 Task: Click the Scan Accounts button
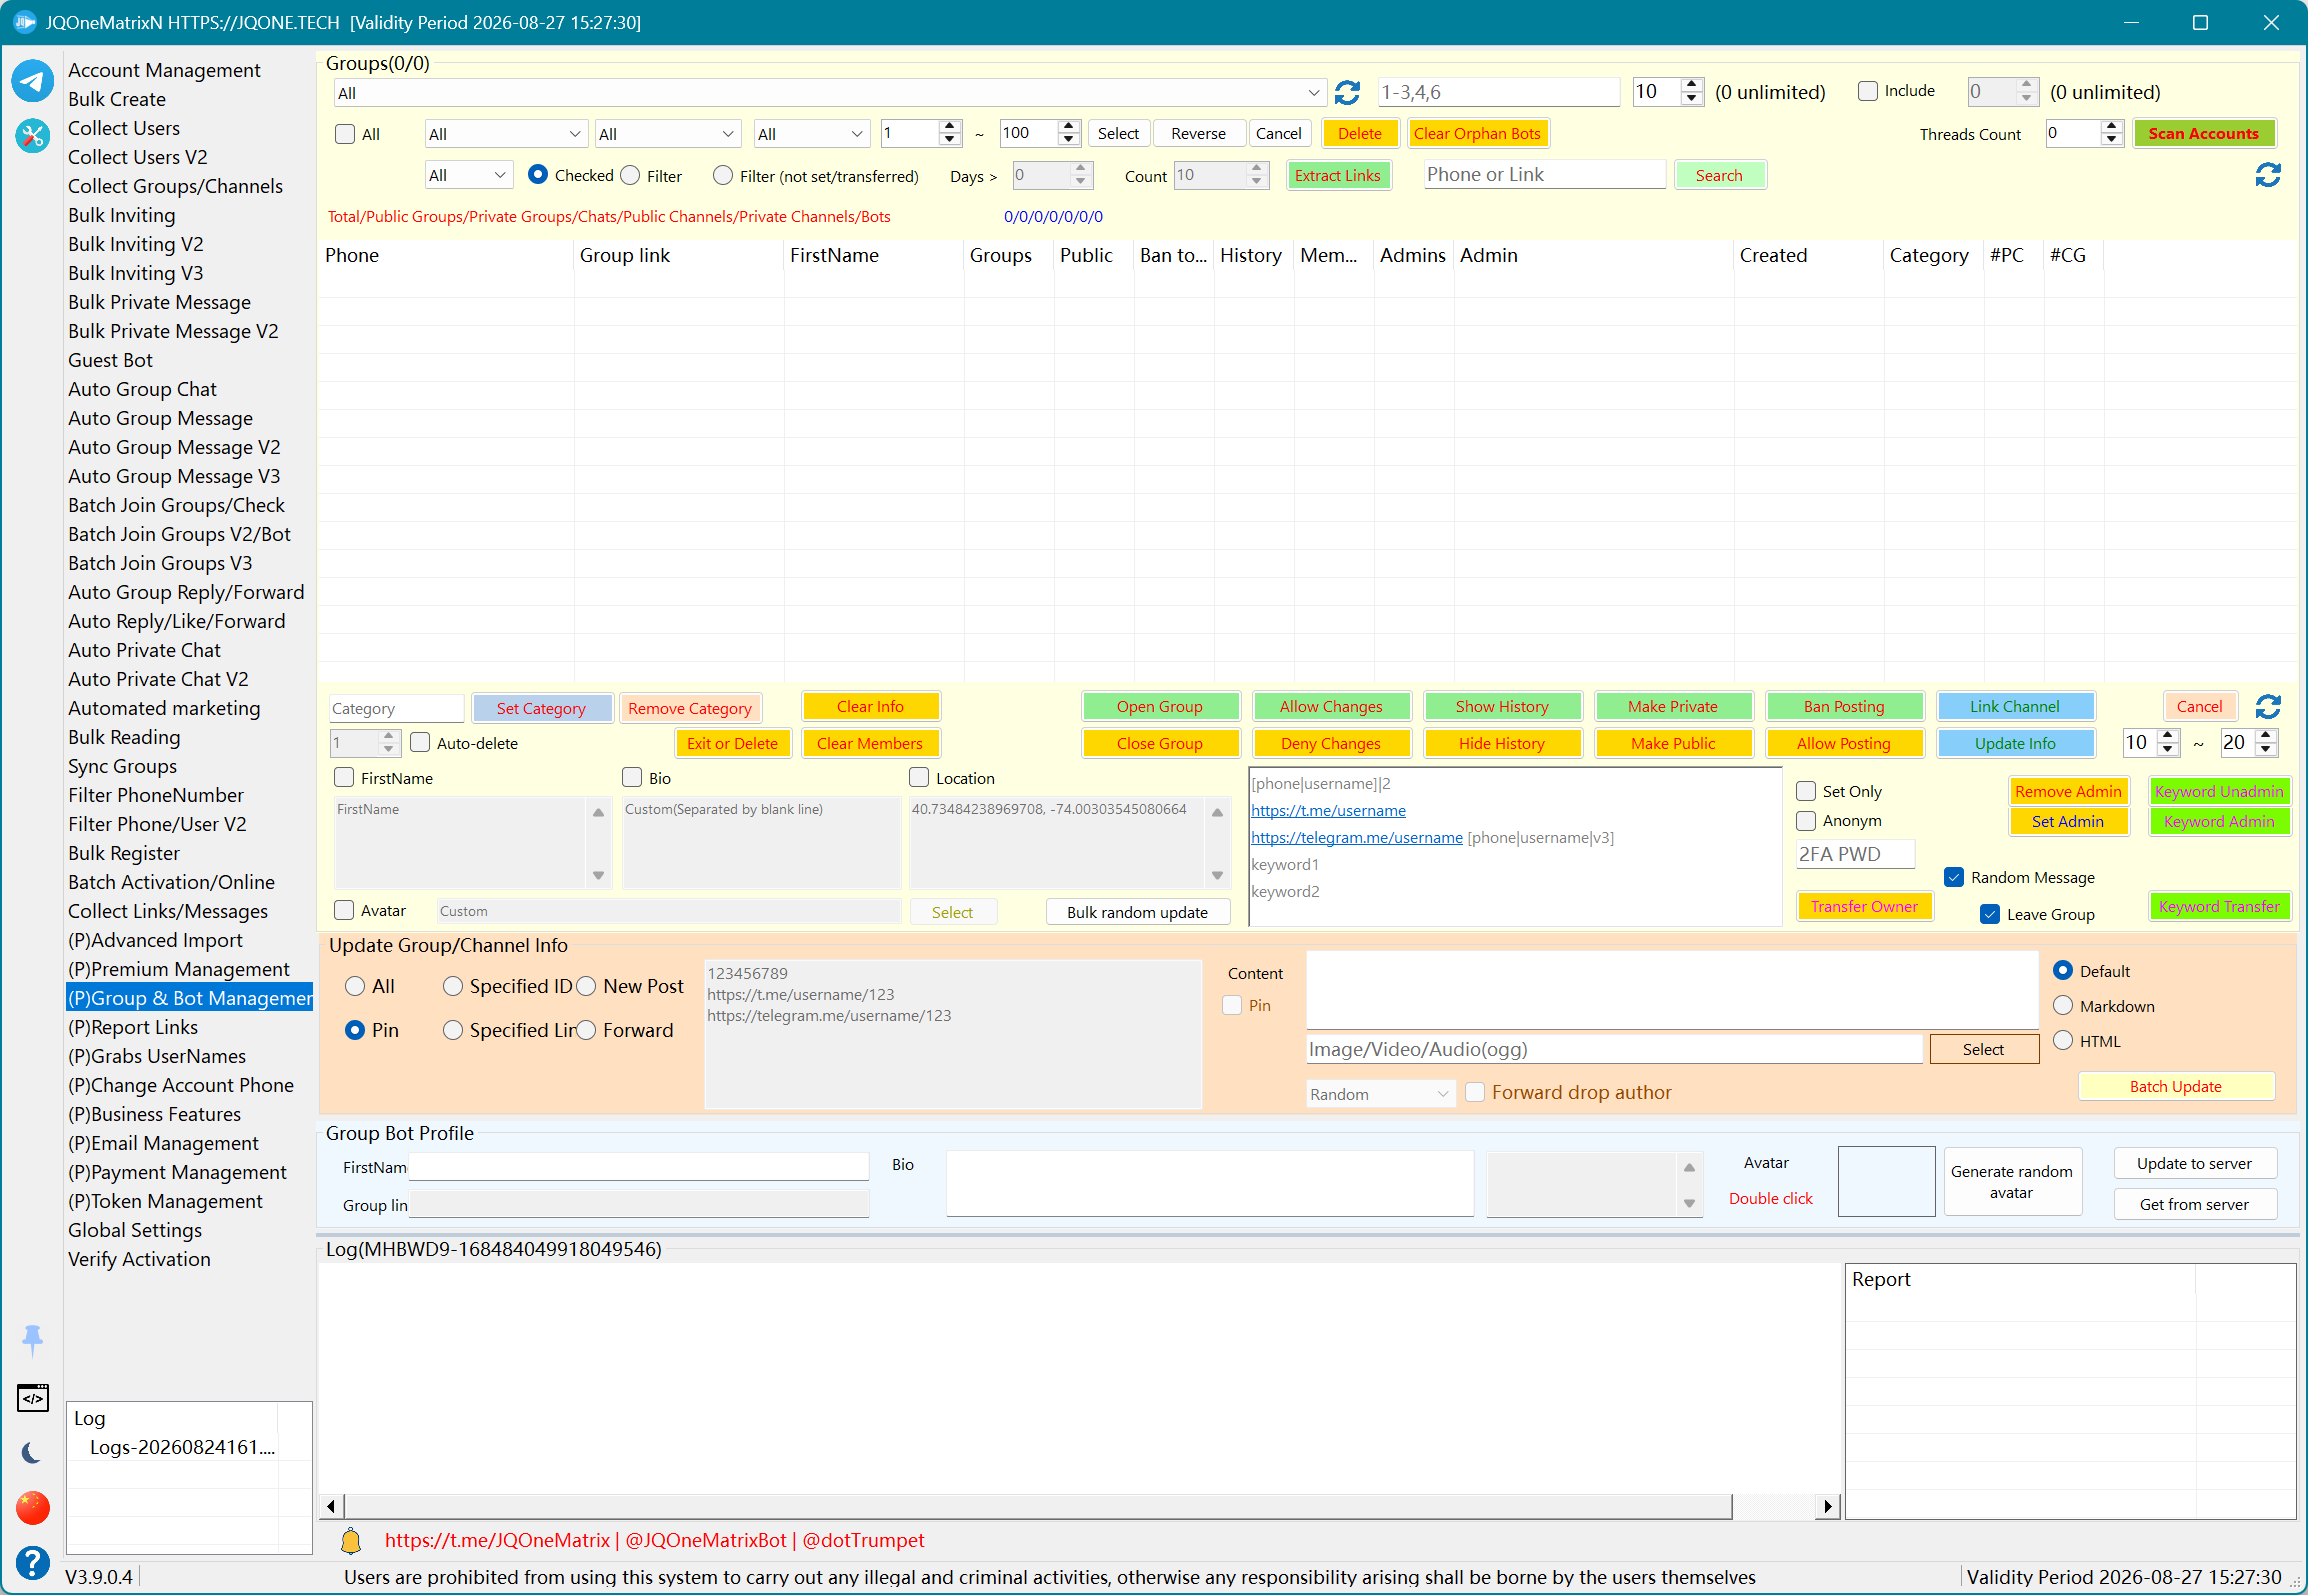point(2203,134)
